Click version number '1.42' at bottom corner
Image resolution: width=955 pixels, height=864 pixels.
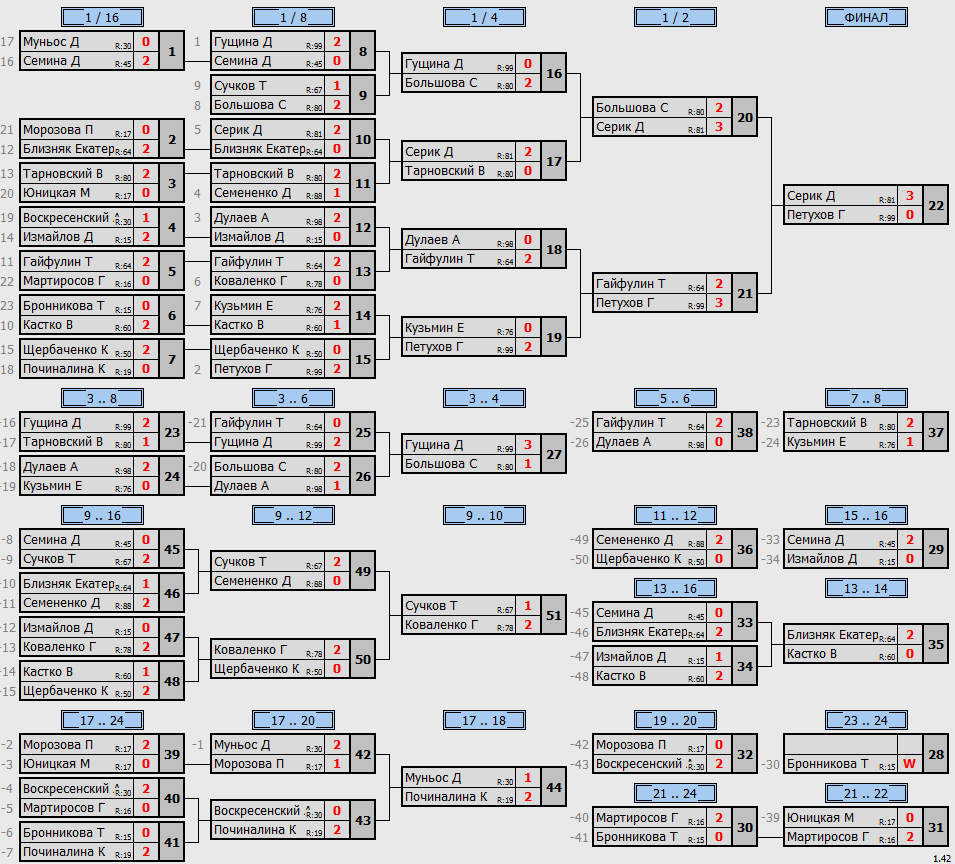[942, 858]
